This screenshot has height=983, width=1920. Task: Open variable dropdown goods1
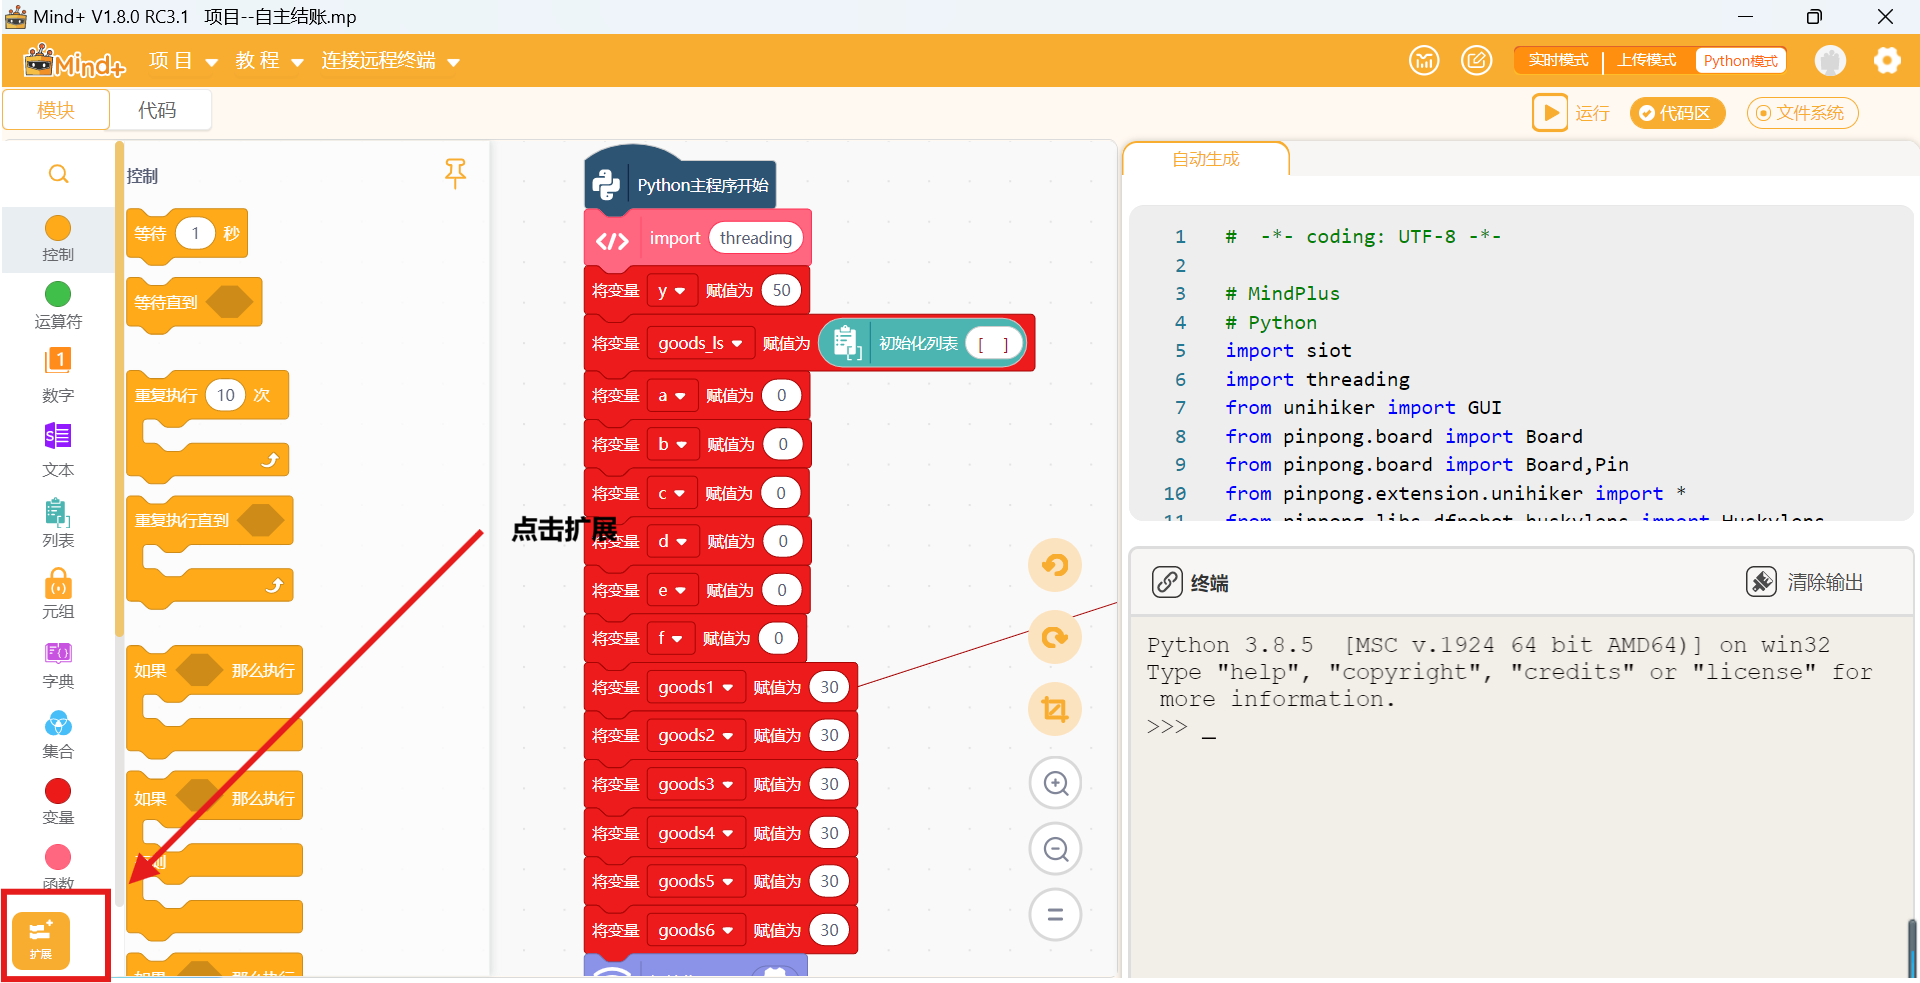tap(695, 687)
